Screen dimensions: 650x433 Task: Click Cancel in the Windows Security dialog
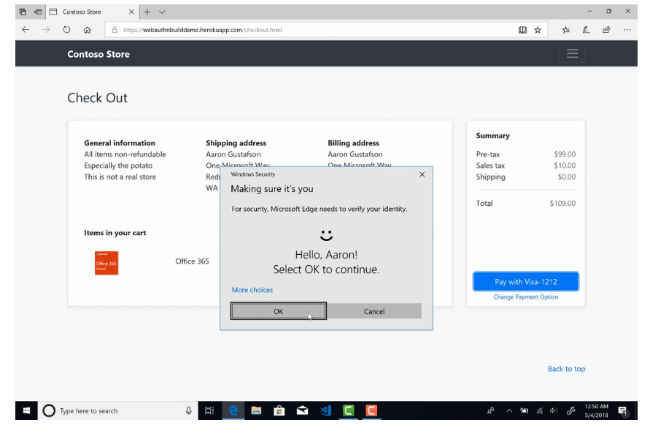[374, 311]
